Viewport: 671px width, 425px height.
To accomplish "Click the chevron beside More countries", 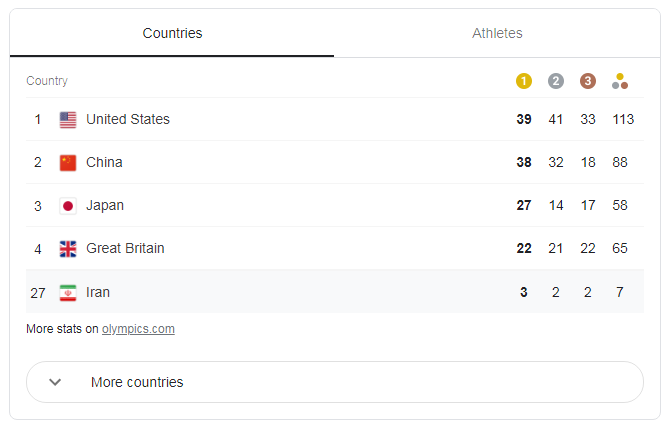I will point(55,382).
